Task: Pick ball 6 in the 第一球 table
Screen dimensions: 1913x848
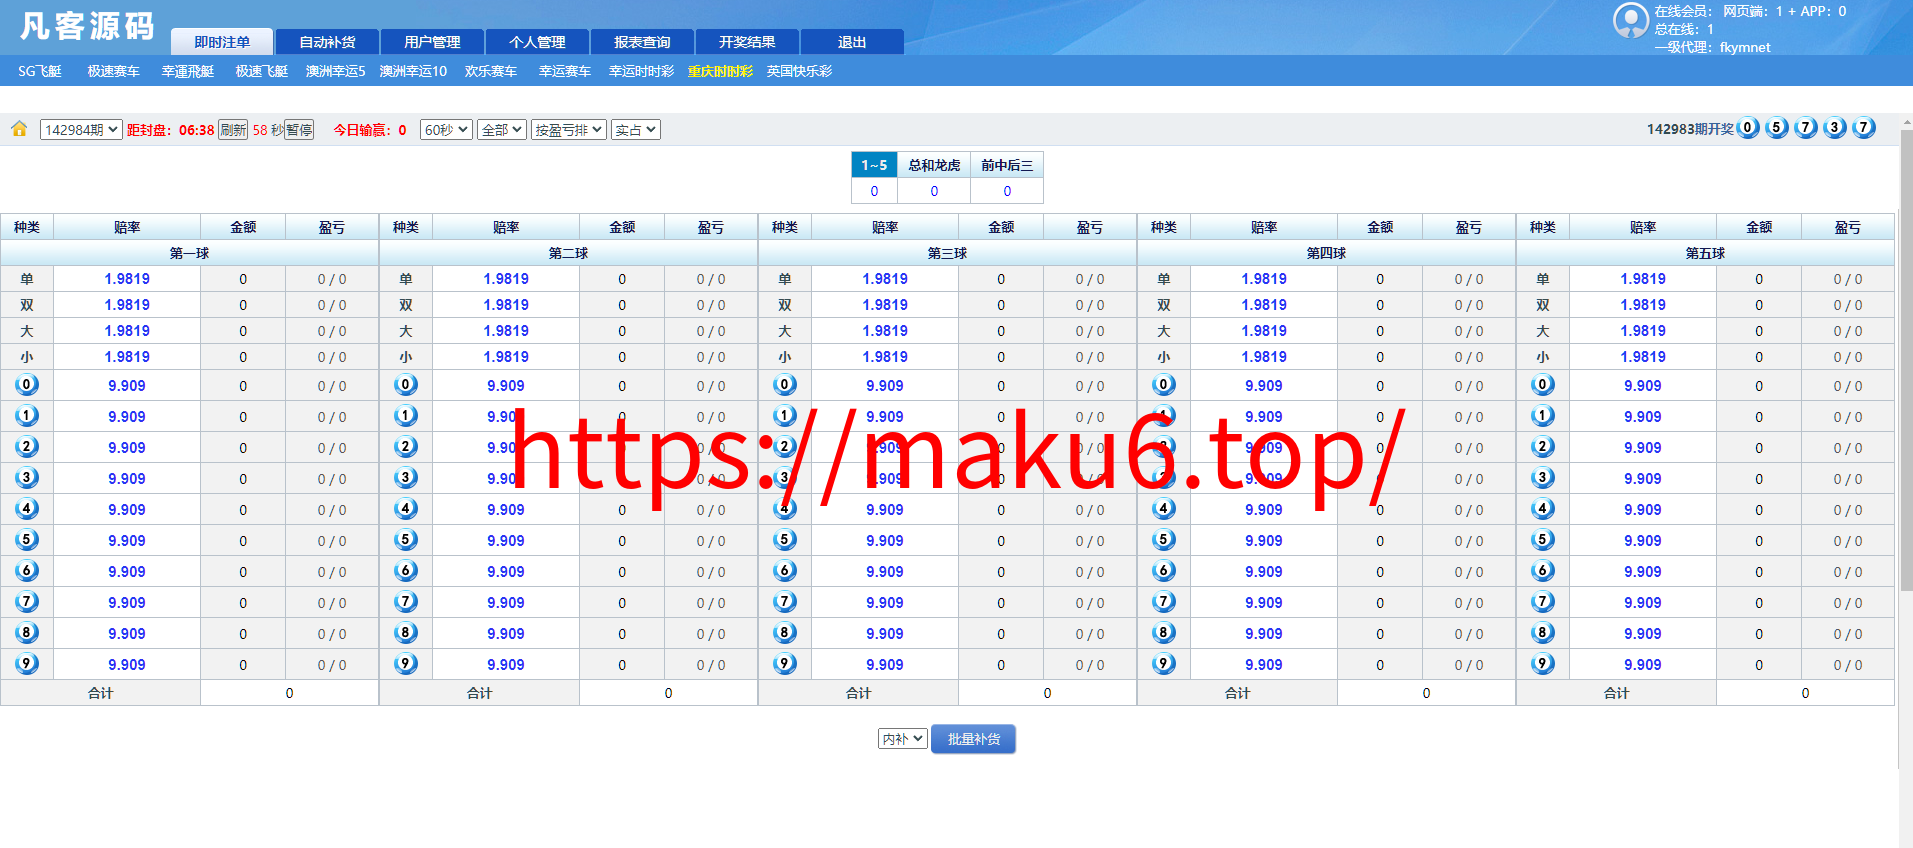Action: click(x=27, y=571)
